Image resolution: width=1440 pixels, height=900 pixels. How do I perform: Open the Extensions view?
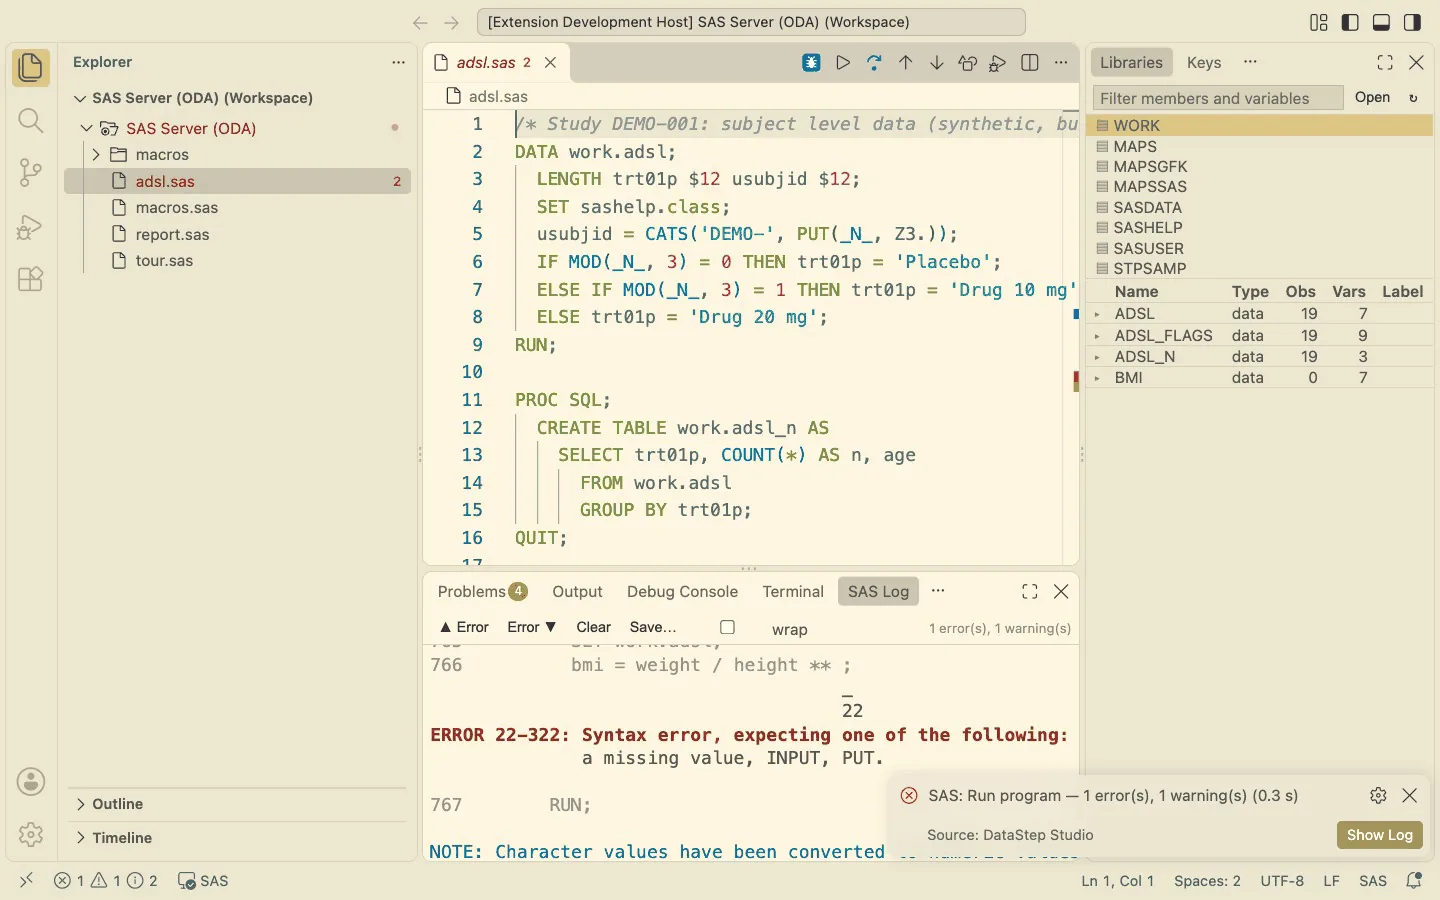[x=31, y=278]
